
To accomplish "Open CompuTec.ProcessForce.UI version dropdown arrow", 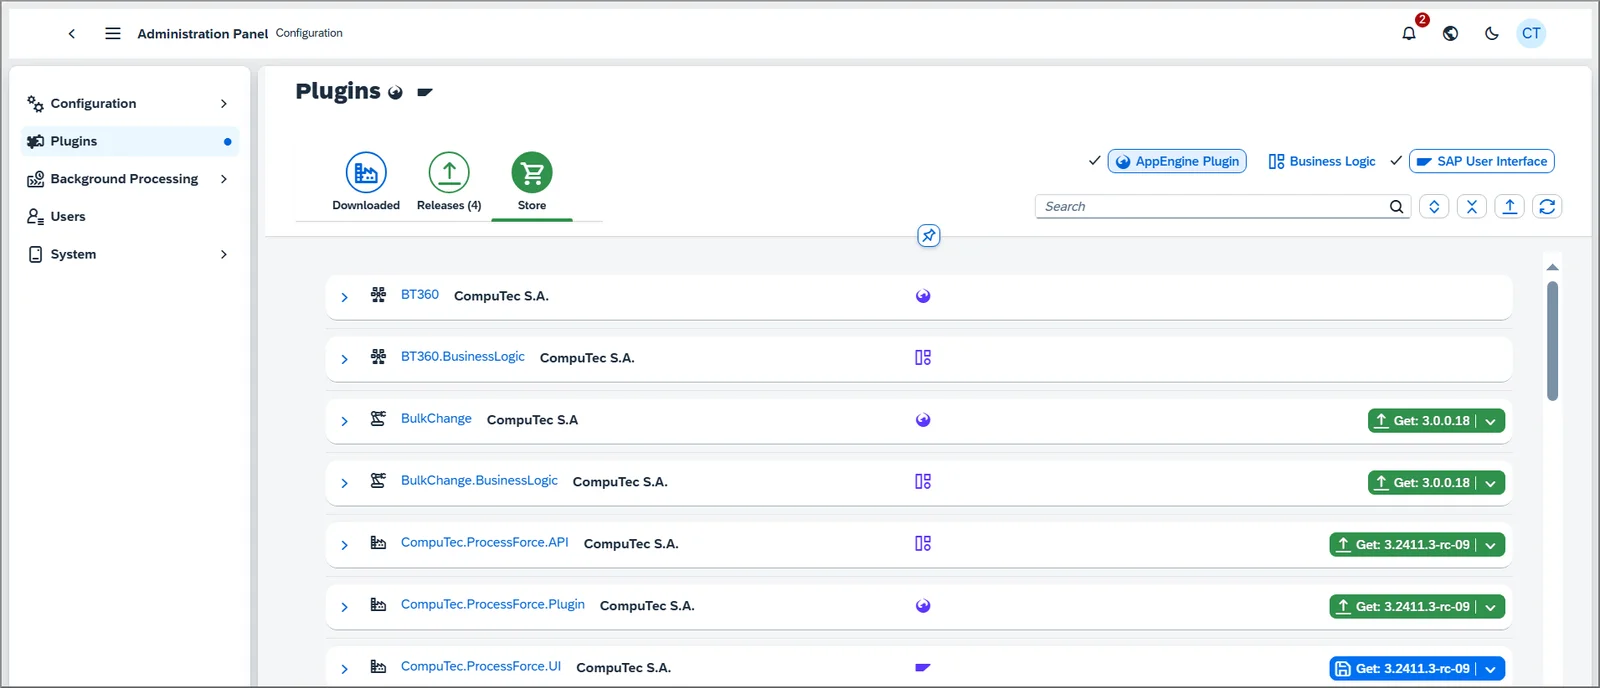I will coord(1490,669).
